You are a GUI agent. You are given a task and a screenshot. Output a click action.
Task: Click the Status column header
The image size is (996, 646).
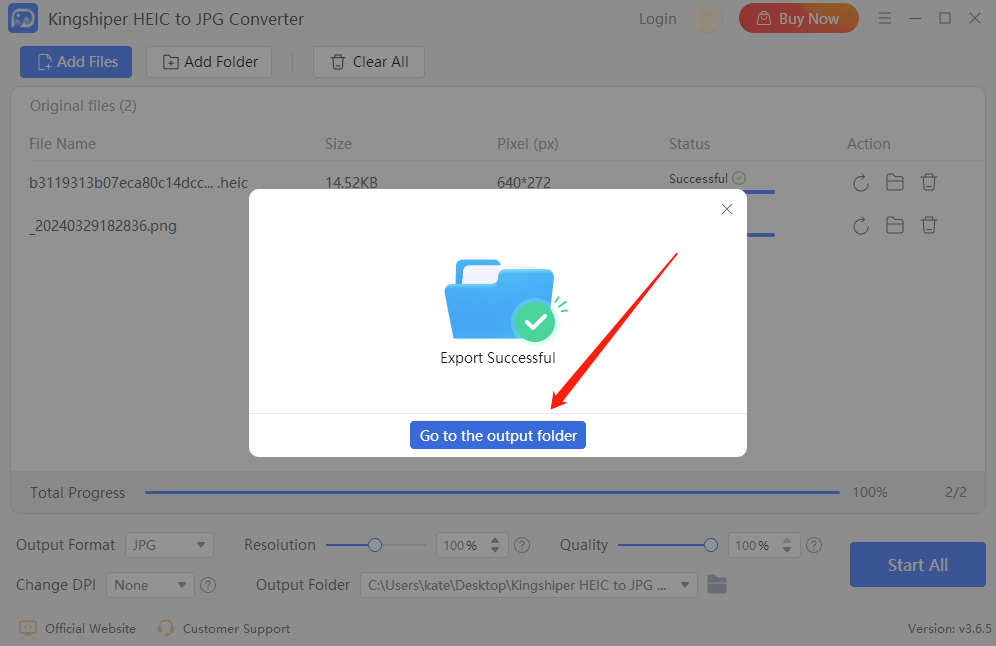pos(689,144)
